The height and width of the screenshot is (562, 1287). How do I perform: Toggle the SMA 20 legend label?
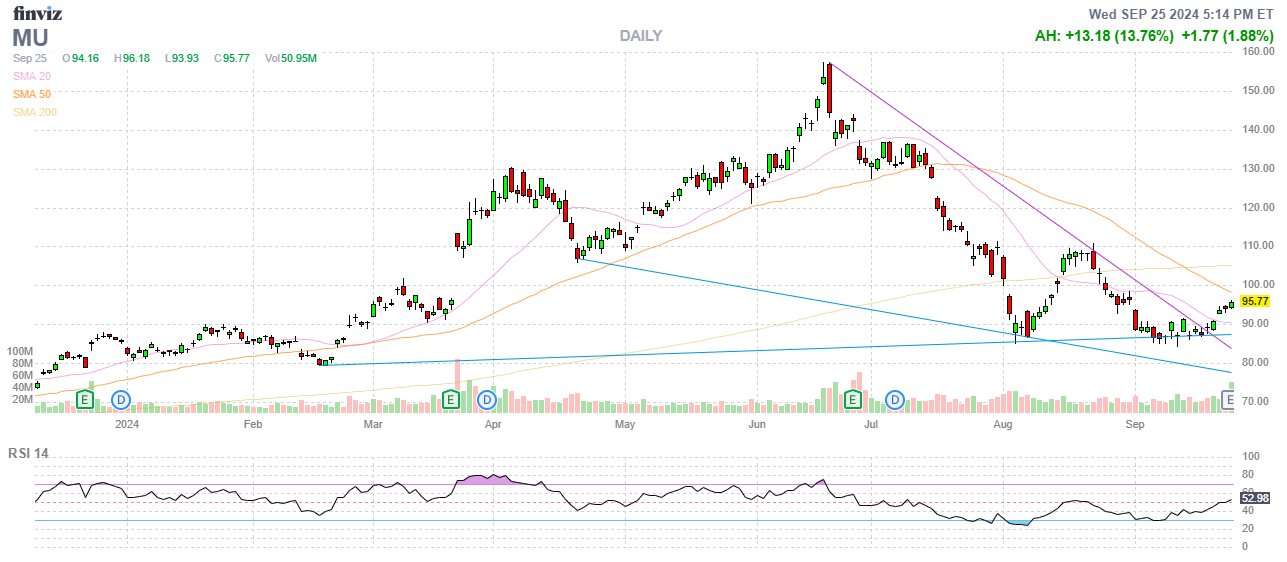click(x=32, y=76)
